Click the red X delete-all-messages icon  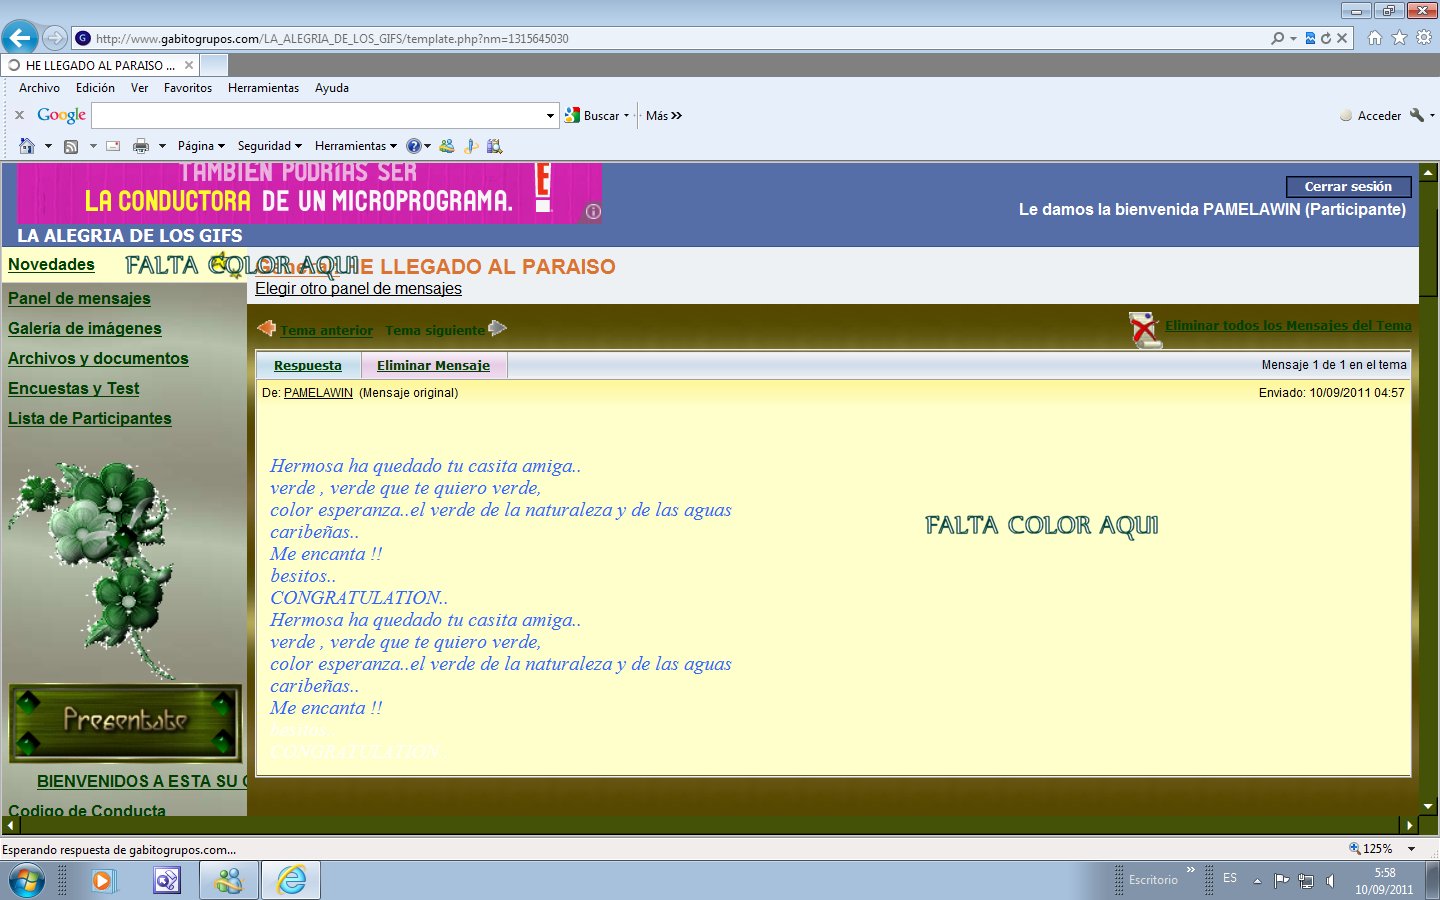click(1144, 329)
